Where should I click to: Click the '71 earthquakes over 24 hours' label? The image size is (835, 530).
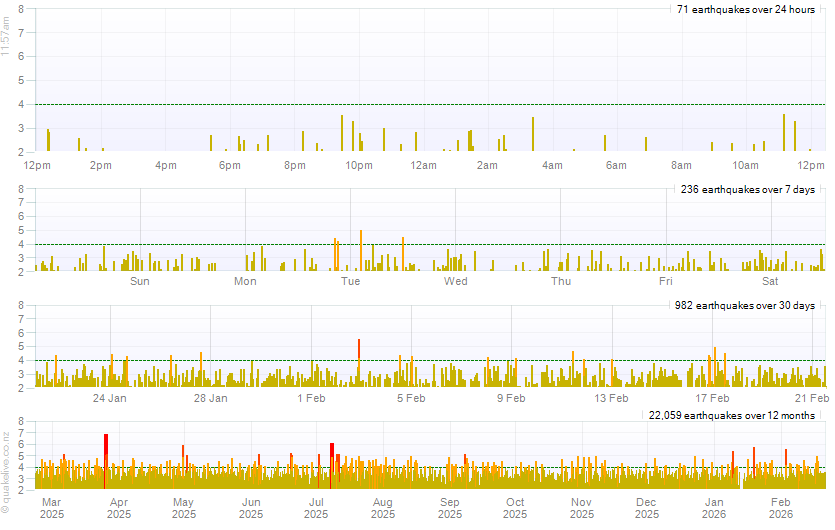tap(746, 9)
